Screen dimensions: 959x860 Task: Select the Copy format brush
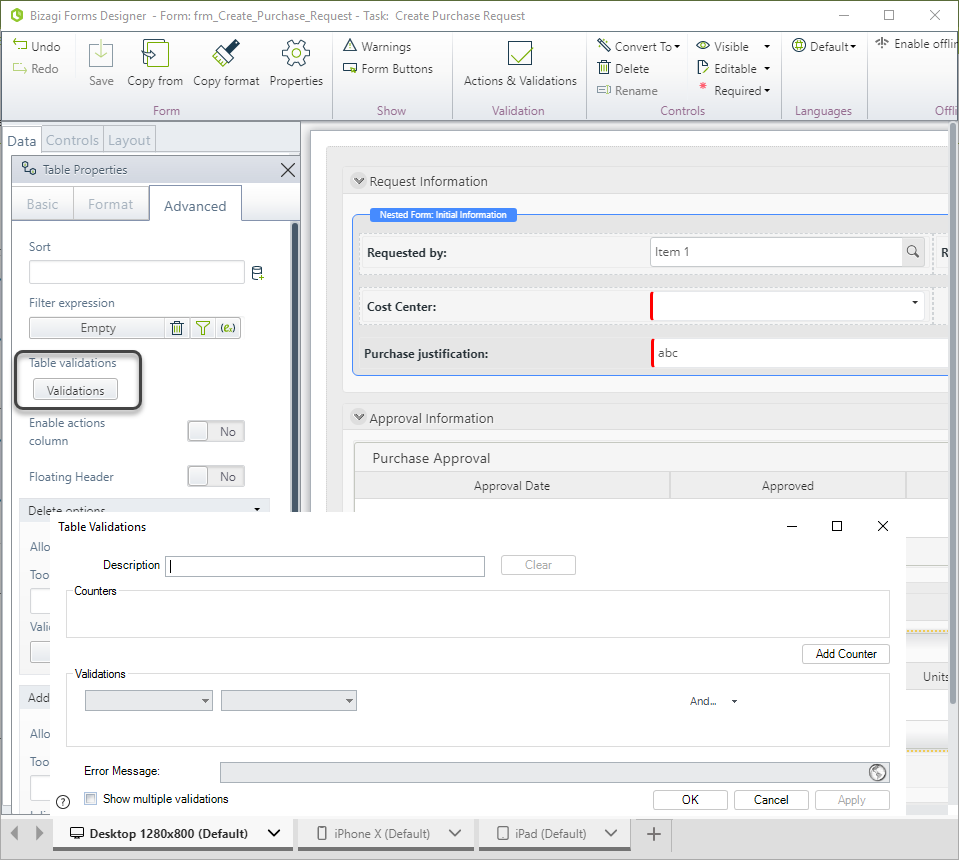226,54
